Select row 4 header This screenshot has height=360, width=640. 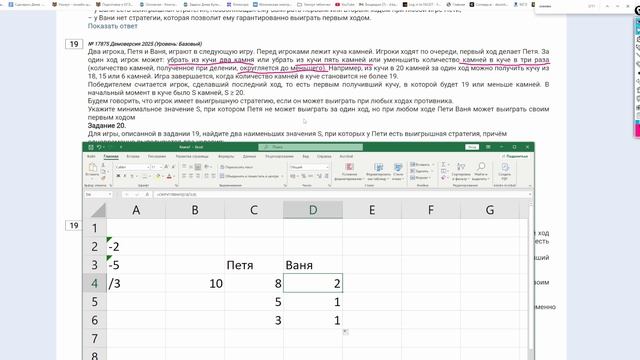click(x=95, y=283)
